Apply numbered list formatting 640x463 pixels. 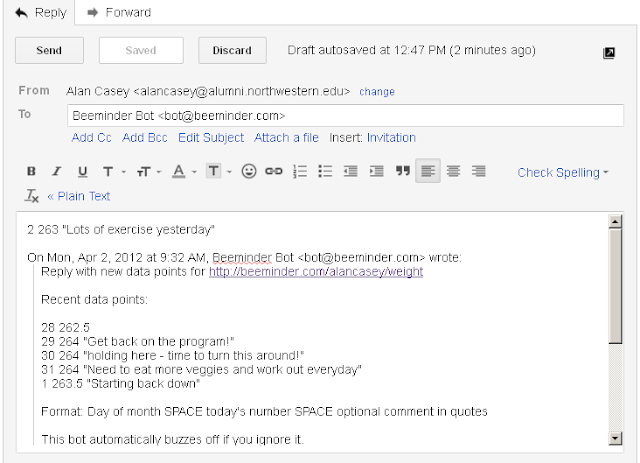point(300,172)
